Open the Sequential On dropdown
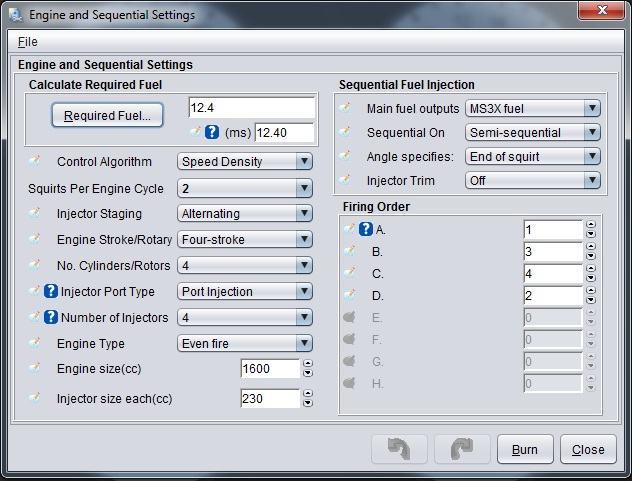Viewport: 632px width, 481px height. (533, 132)
